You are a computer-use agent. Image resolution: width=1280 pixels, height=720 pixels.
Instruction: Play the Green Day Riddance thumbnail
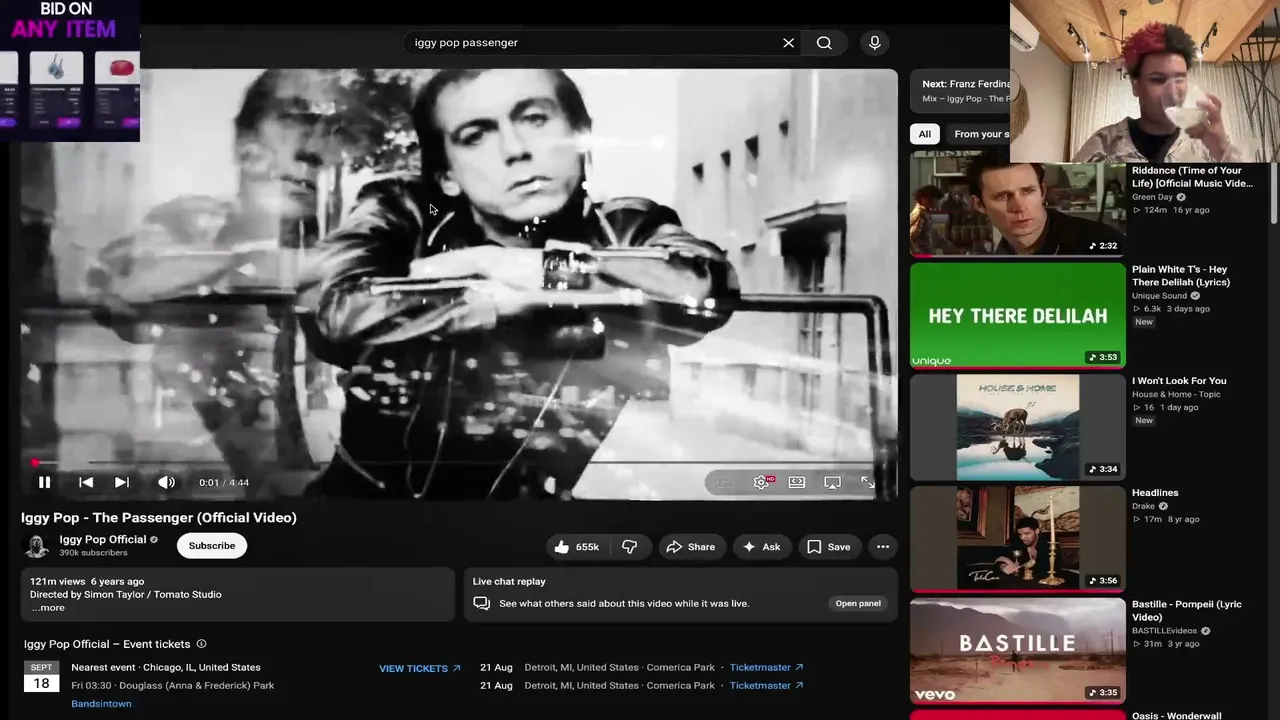click(1018, 204)
